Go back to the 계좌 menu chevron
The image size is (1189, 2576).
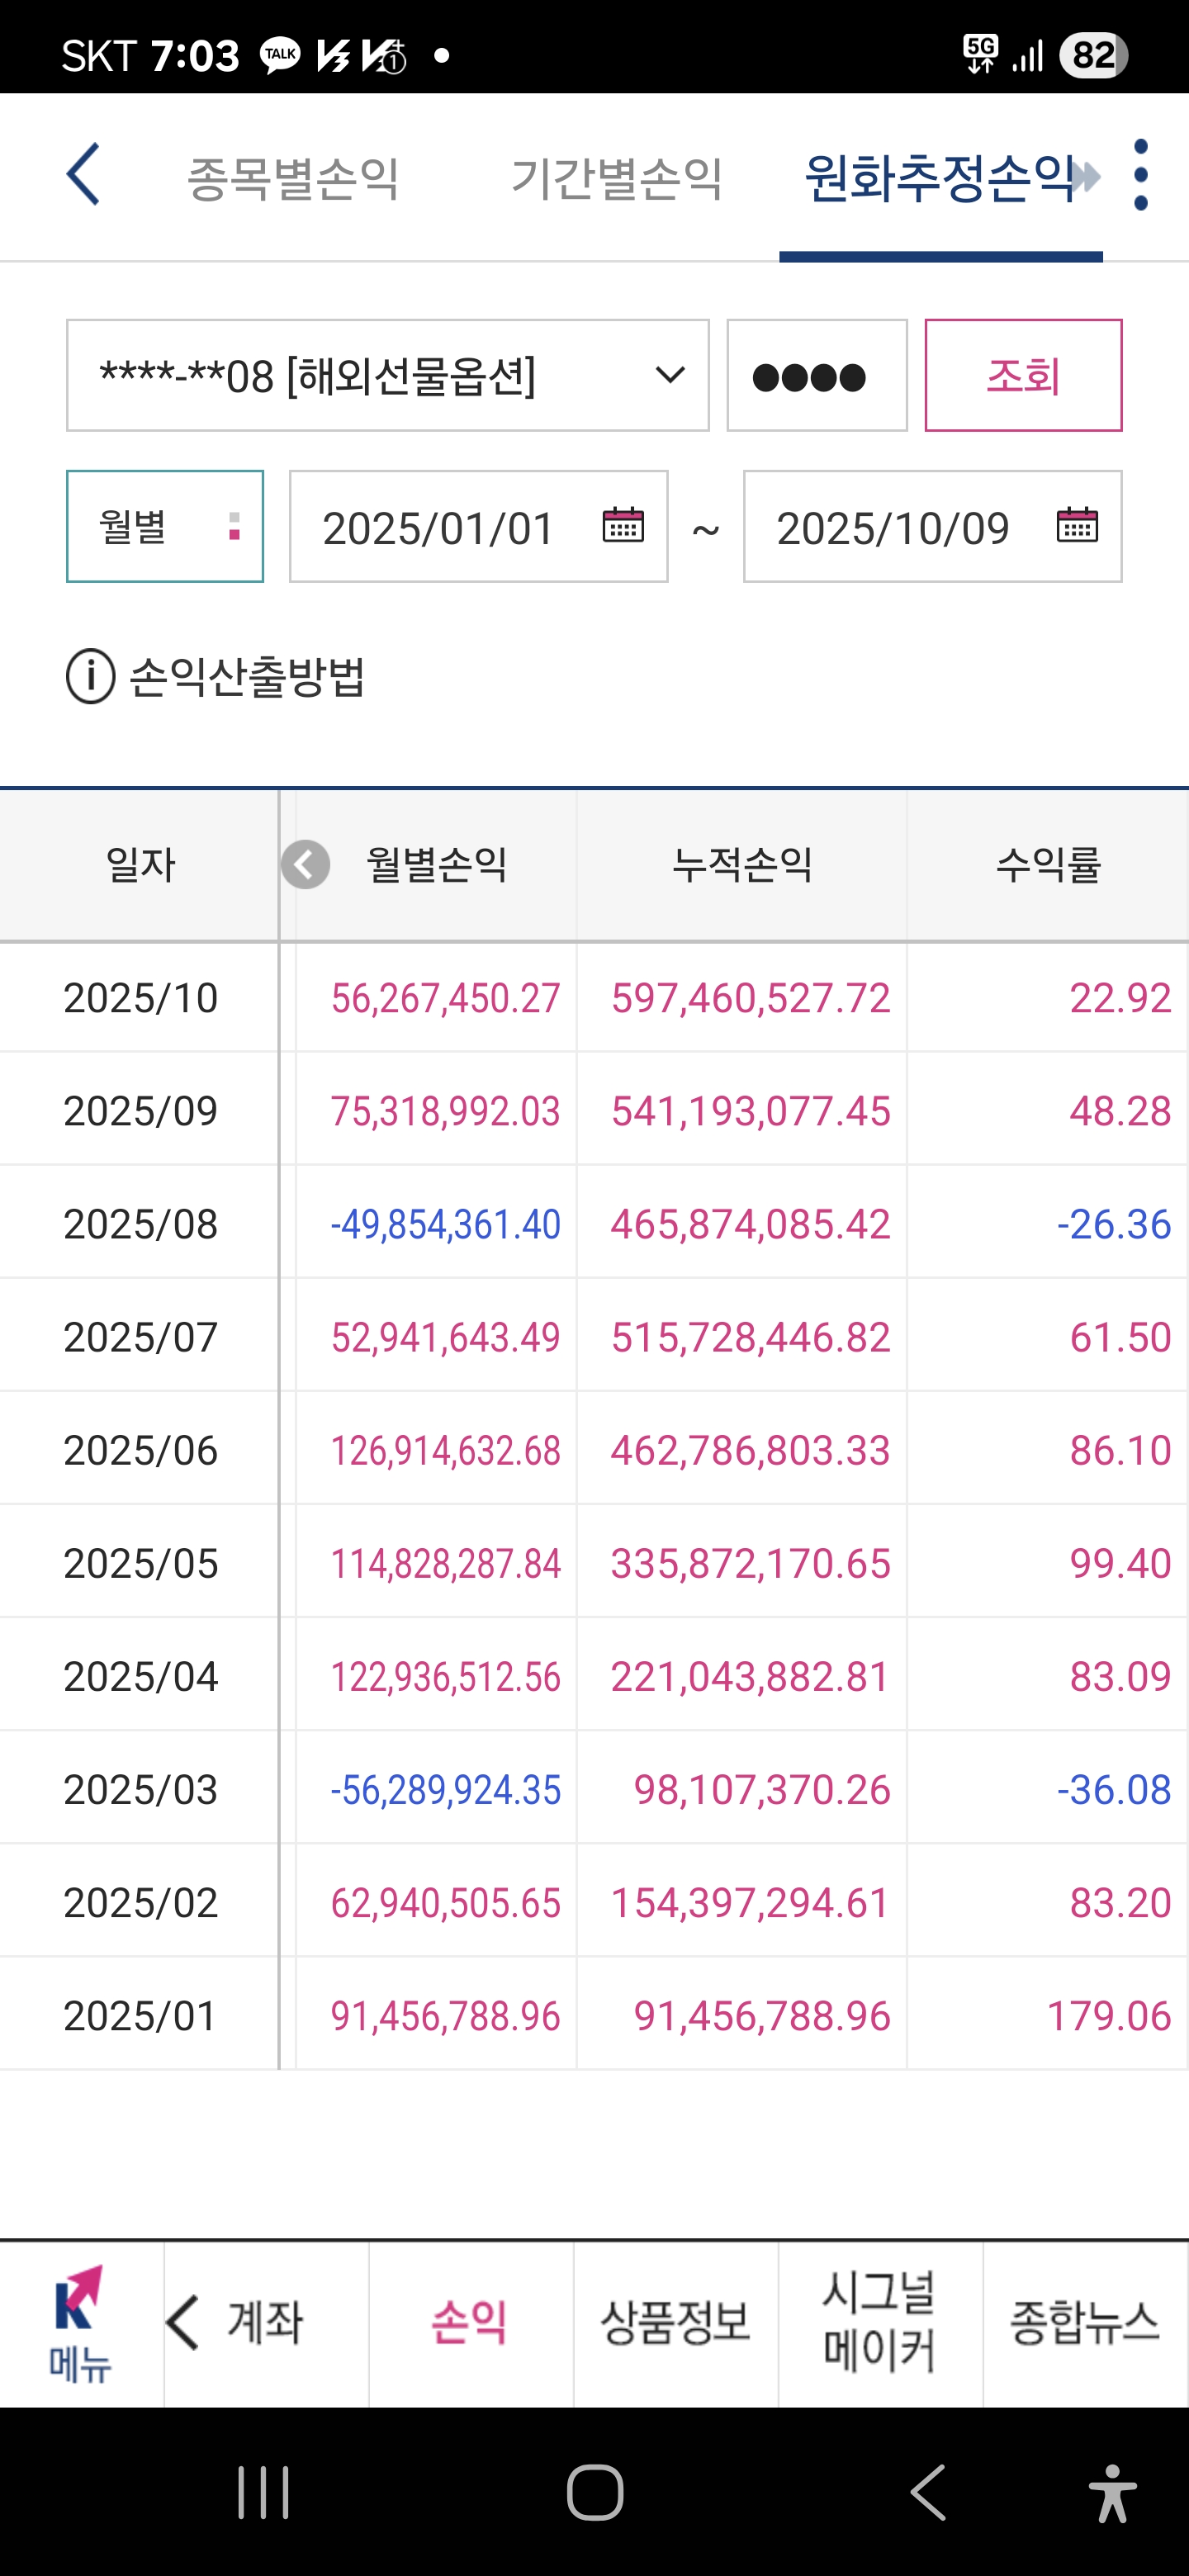coord(184,2322)
